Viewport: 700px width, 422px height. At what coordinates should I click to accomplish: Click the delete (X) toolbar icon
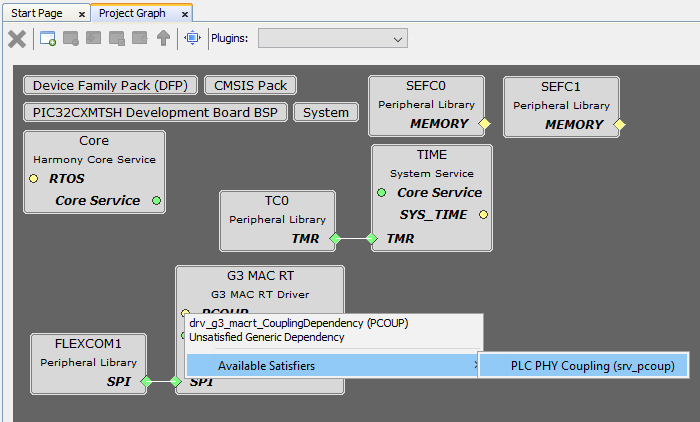[x=17, y=39]
